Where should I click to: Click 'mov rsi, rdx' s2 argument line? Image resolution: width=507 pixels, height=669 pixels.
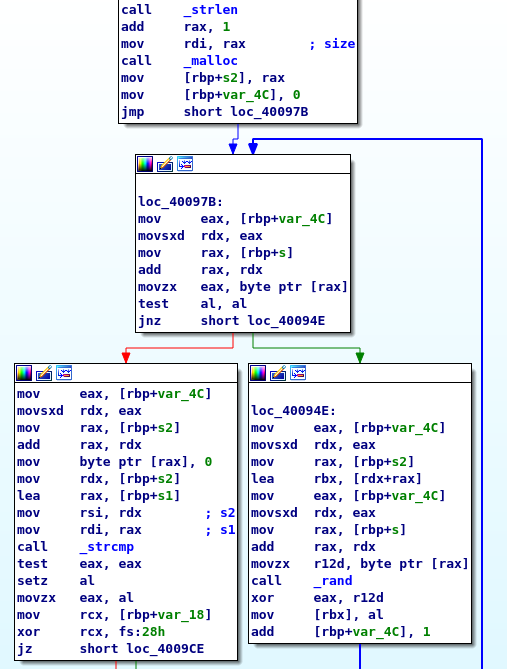[126, 512]
